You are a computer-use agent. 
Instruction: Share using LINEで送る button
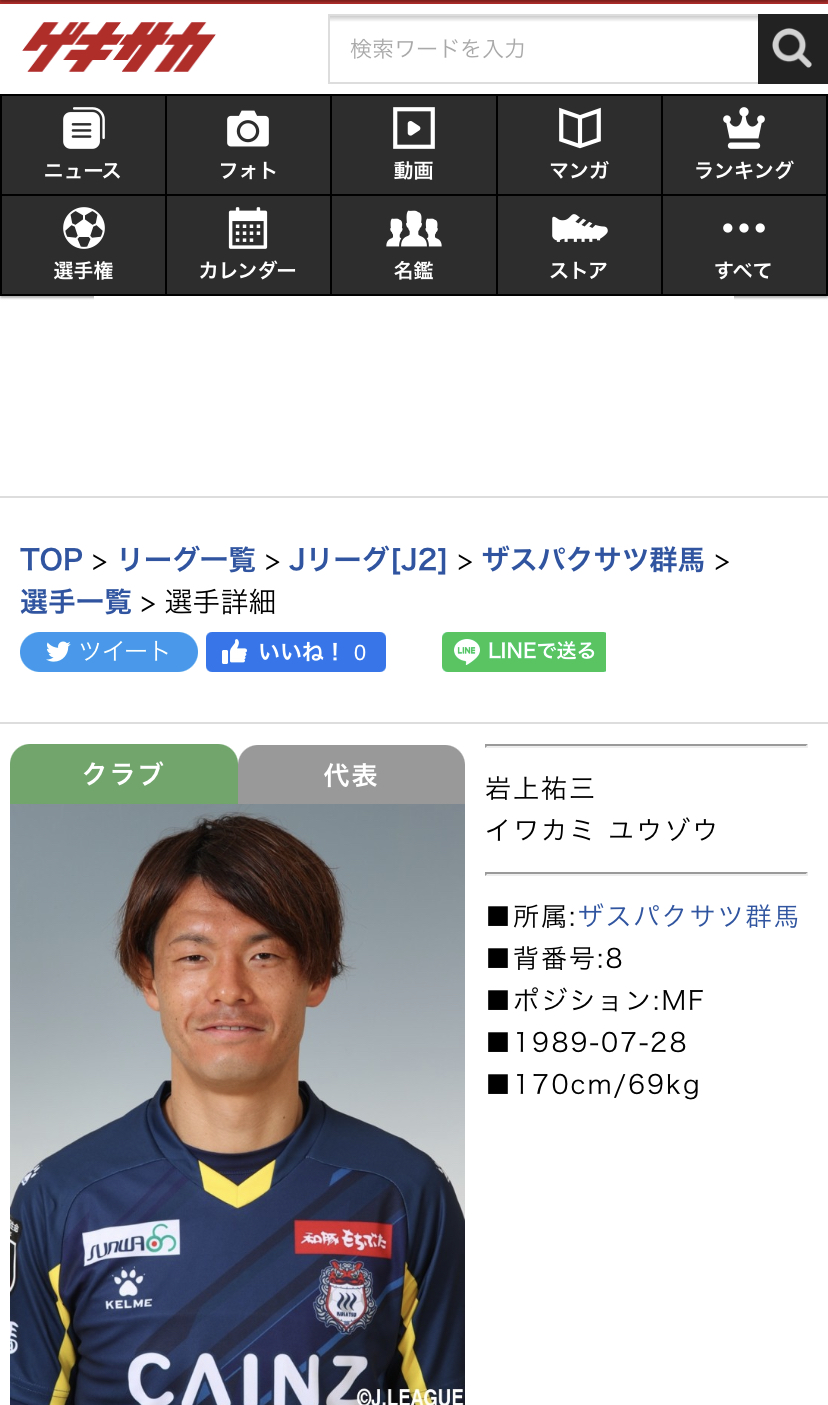tap(524, 652)
